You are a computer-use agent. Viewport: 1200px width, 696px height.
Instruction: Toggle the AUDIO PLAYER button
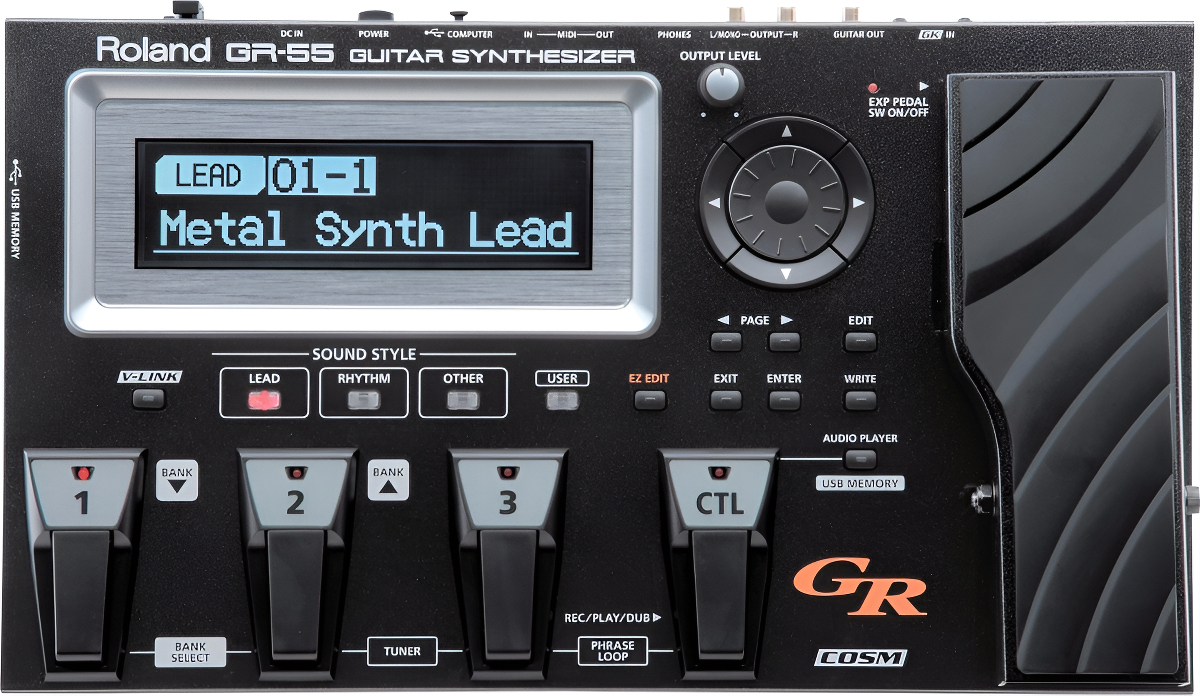click(x=860, y=459)
